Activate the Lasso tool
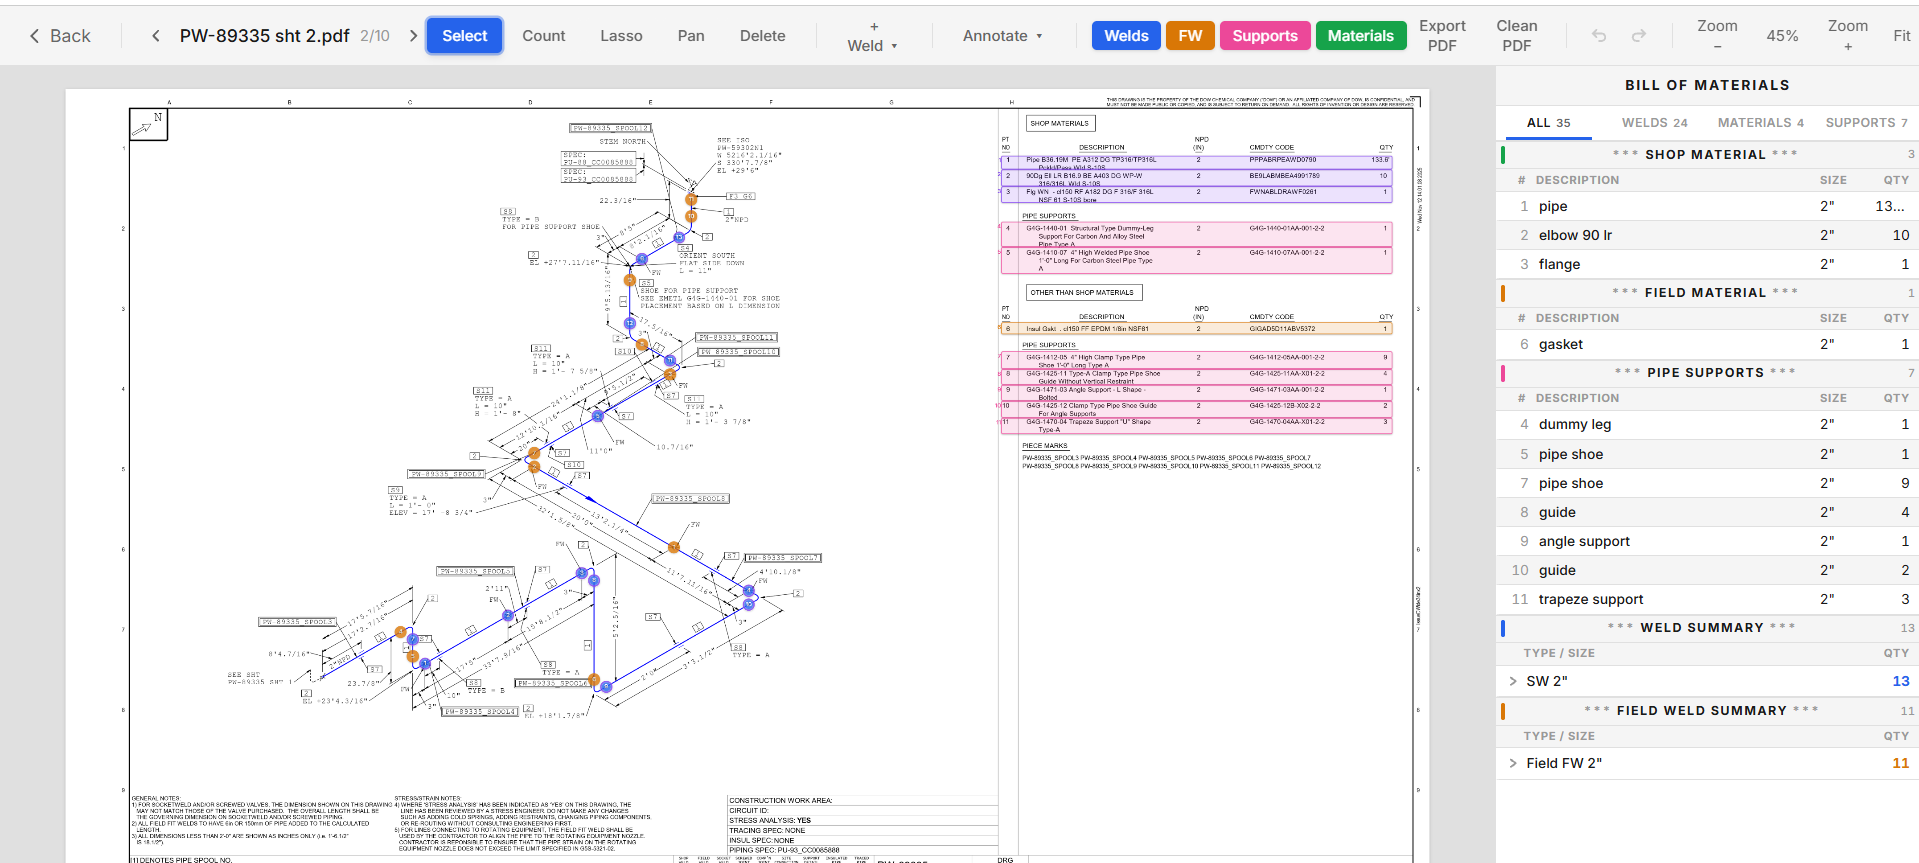The image size is (1919, 863). 621,36
